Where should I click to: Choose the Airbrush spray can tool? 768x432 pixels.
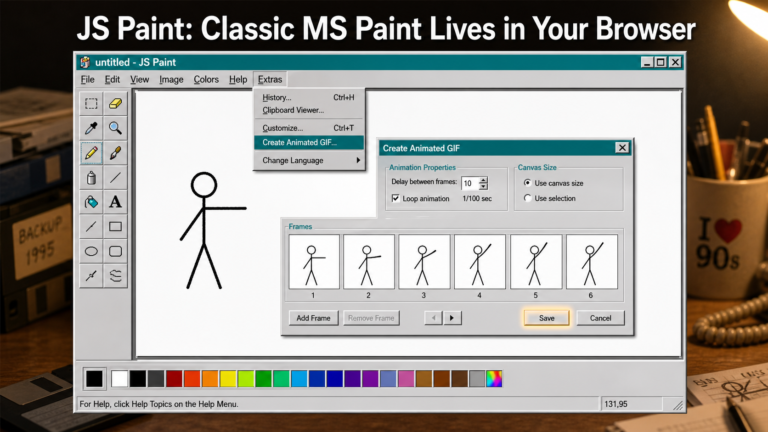point(91,177)
